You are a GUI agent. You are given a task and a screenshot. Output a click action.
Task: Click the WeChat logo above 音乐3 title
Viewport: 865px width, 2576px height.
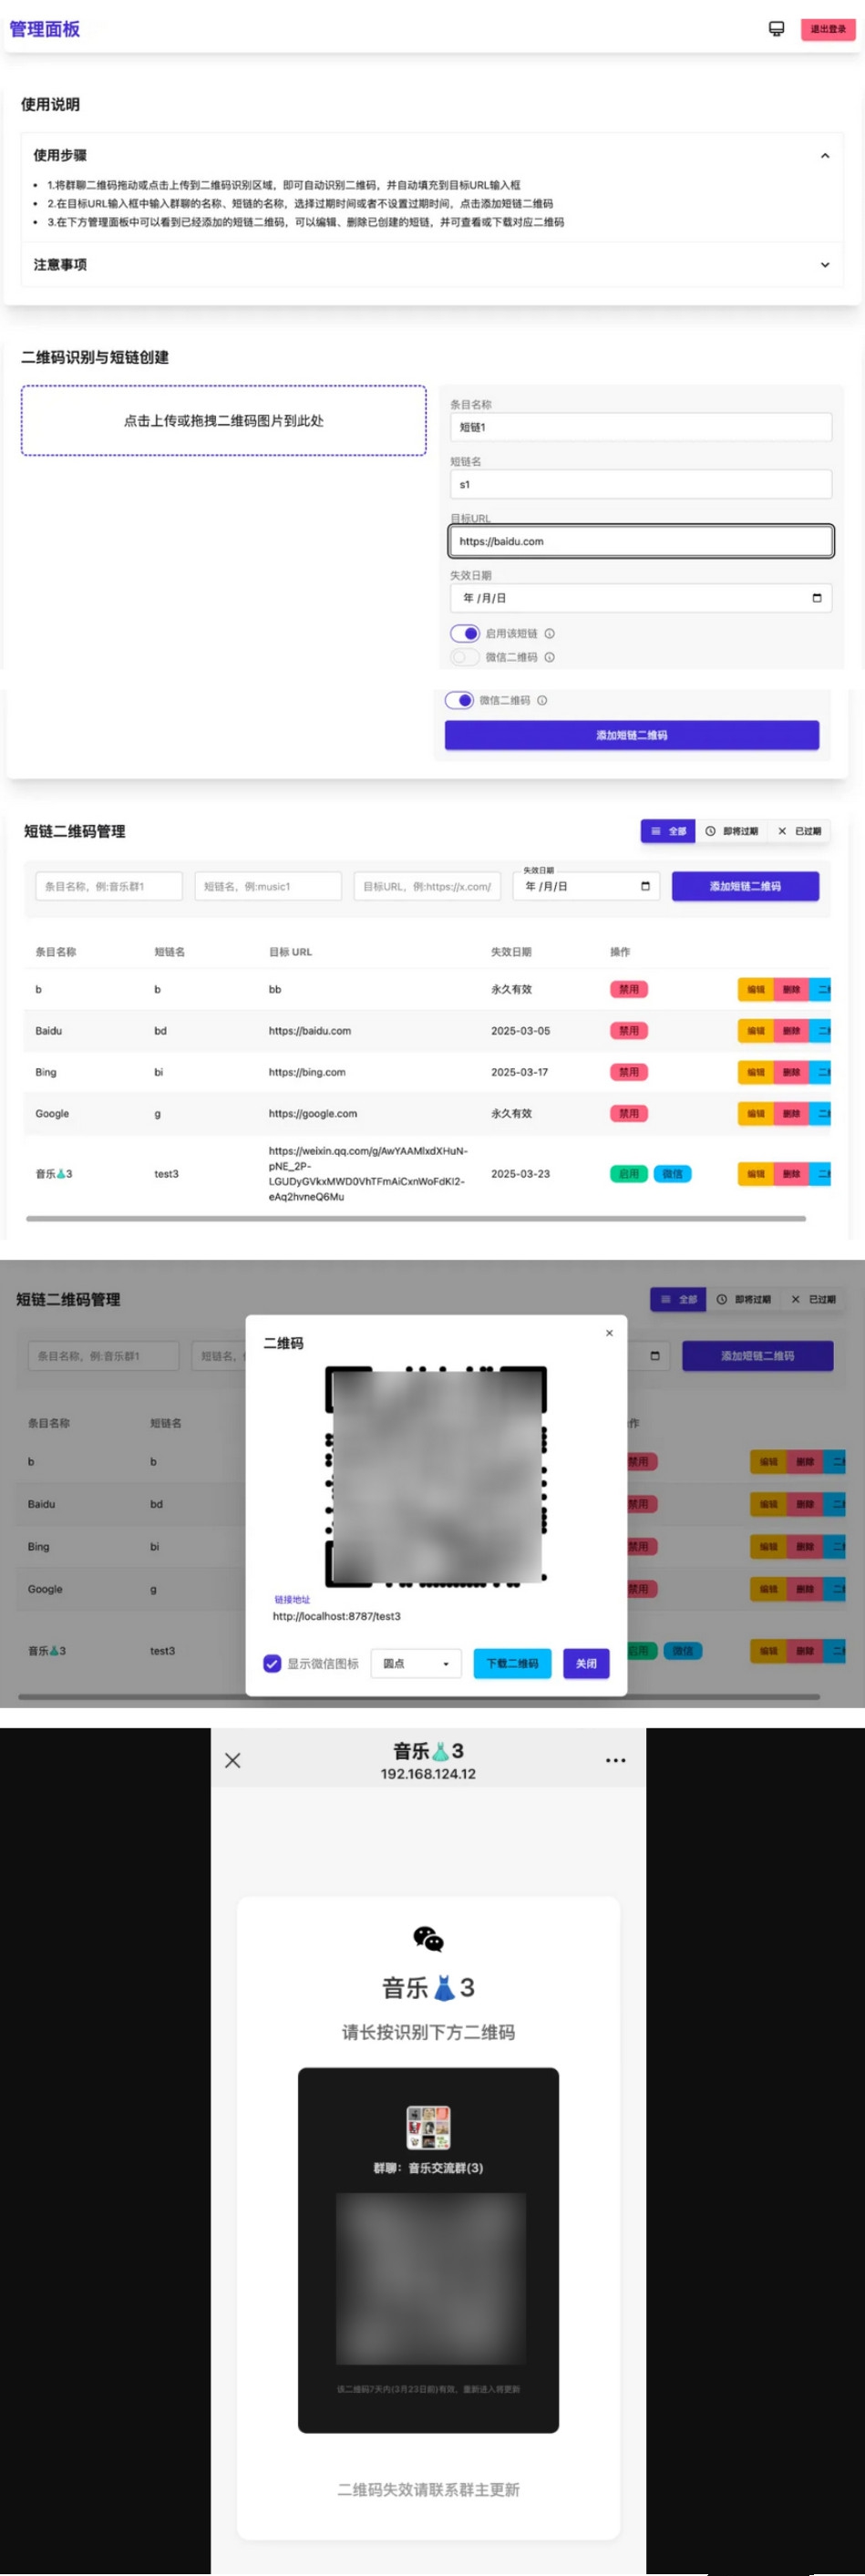(x=428, y=1939)
